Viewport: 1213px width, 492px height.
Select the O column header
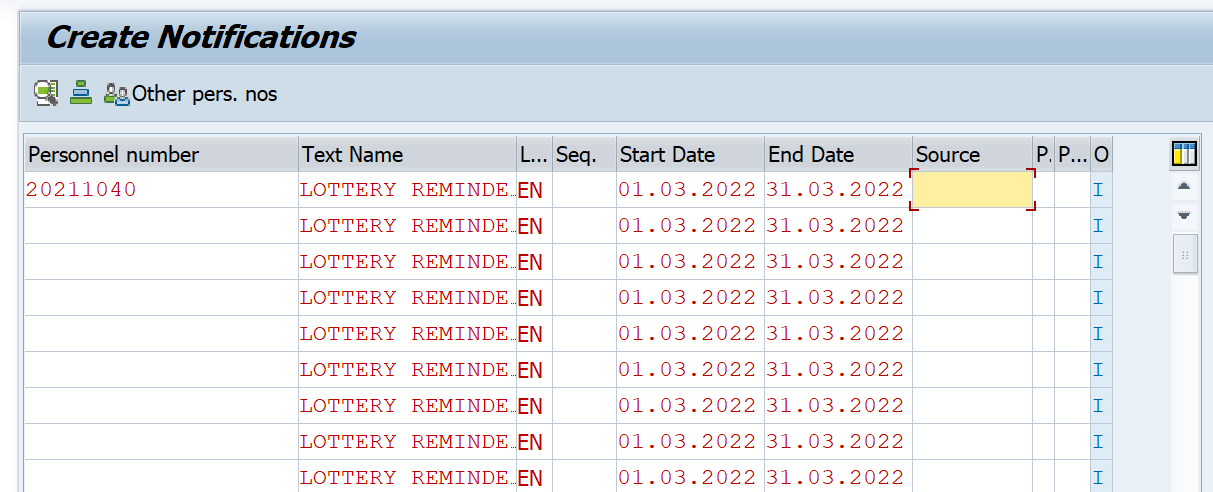pos(1101,154)
